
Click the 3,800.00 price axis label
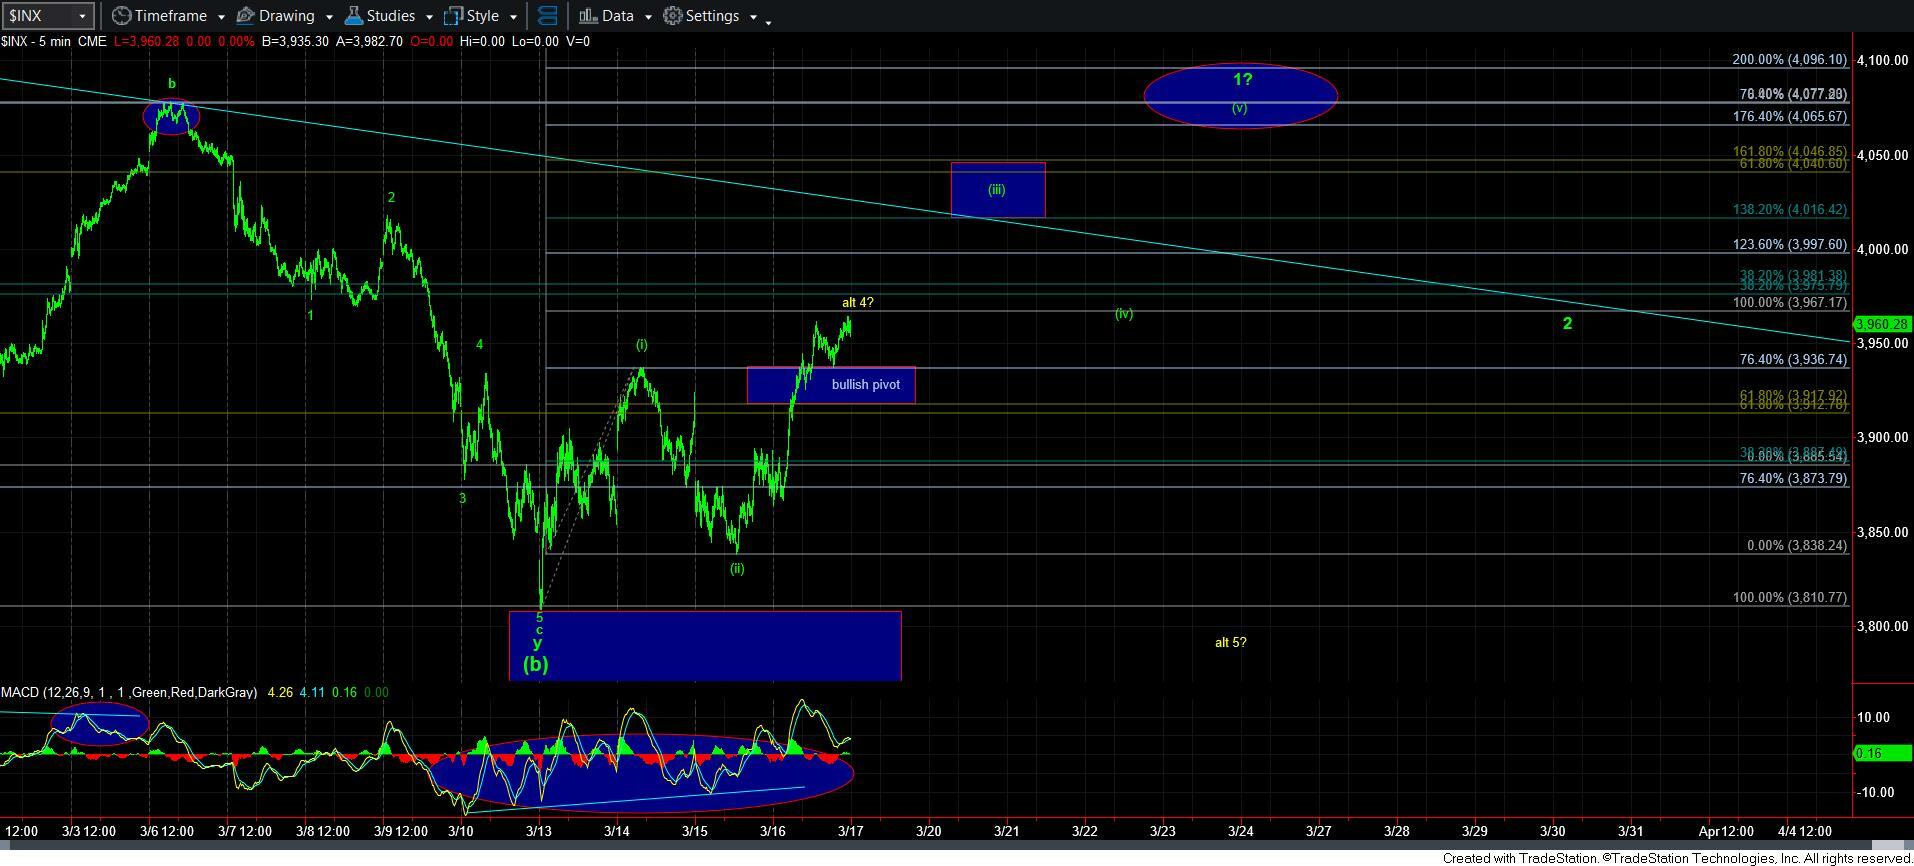click(x=1882, y=626)
